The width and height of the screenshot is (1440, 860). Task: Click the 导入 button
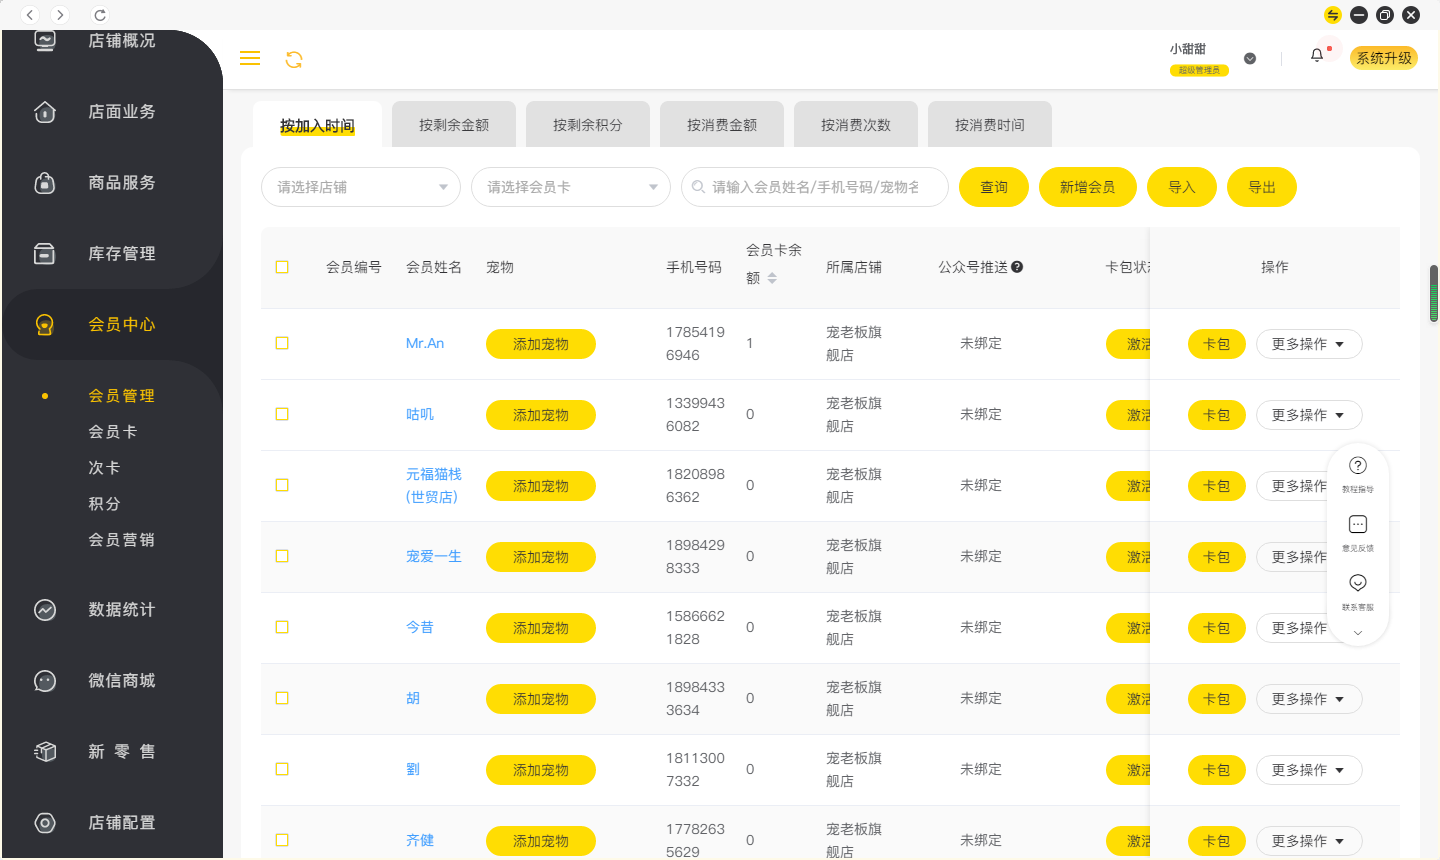(x=1182, y=187)
